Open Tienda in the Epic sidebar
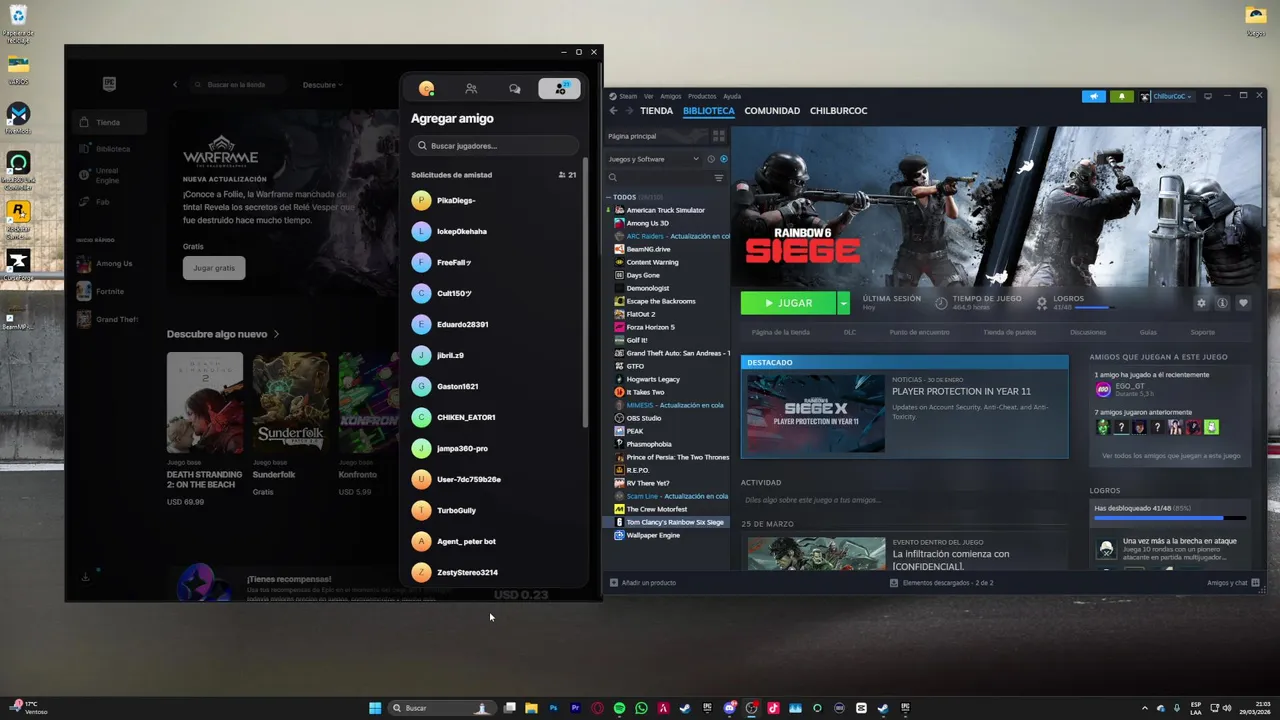The image size is (1280, 720). [x=109, y=122]
